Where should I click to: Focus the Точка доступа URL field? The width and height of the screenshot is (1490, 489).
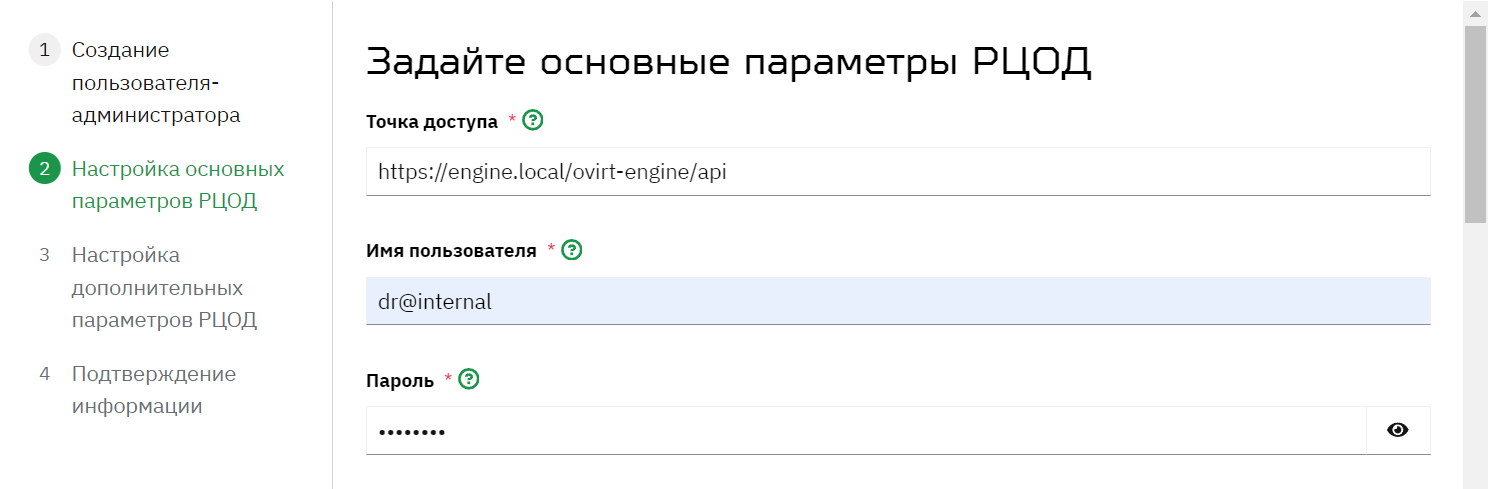tap(898, 172)
